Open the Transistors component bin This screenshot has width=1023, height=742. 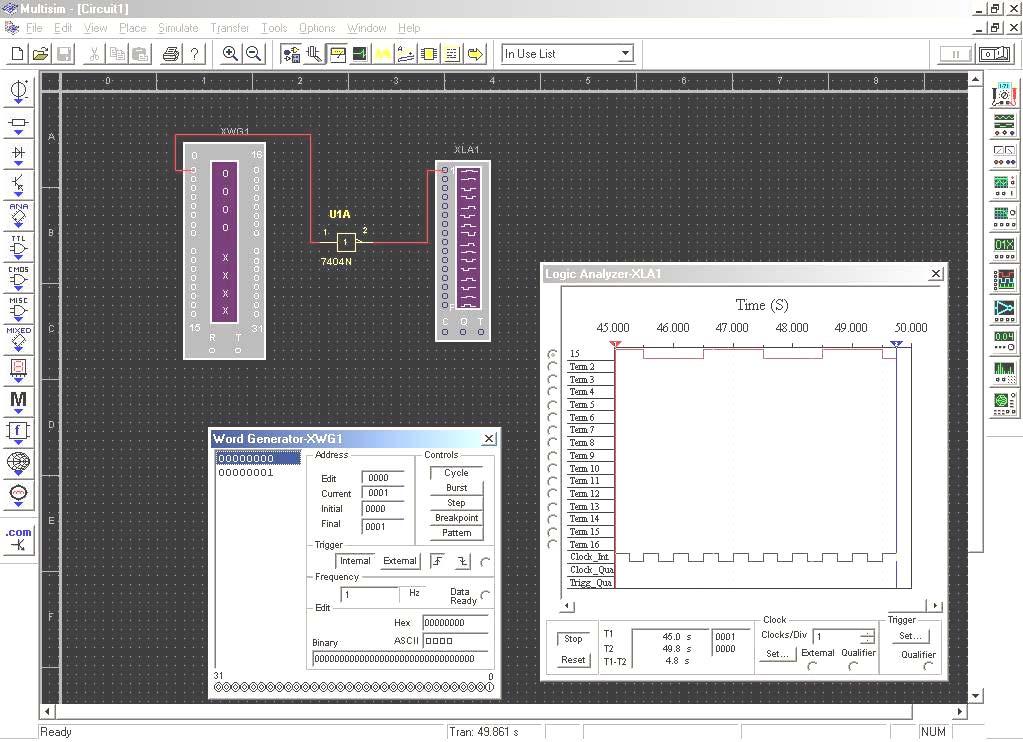18,185
